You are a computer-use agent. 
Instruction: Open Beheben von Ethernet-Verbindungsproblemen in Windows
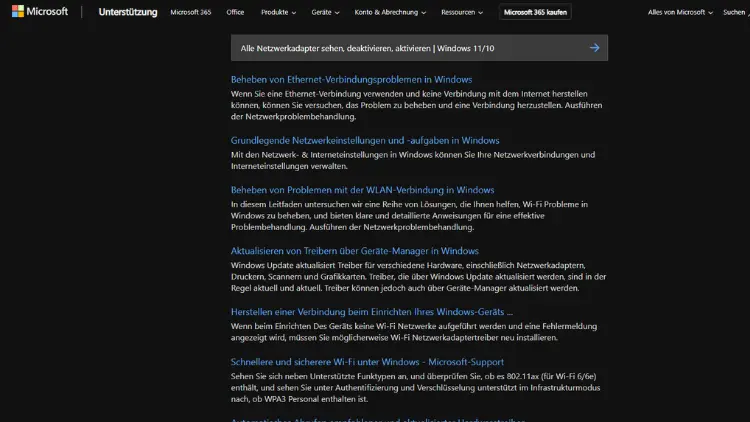[x=351, y=79]
